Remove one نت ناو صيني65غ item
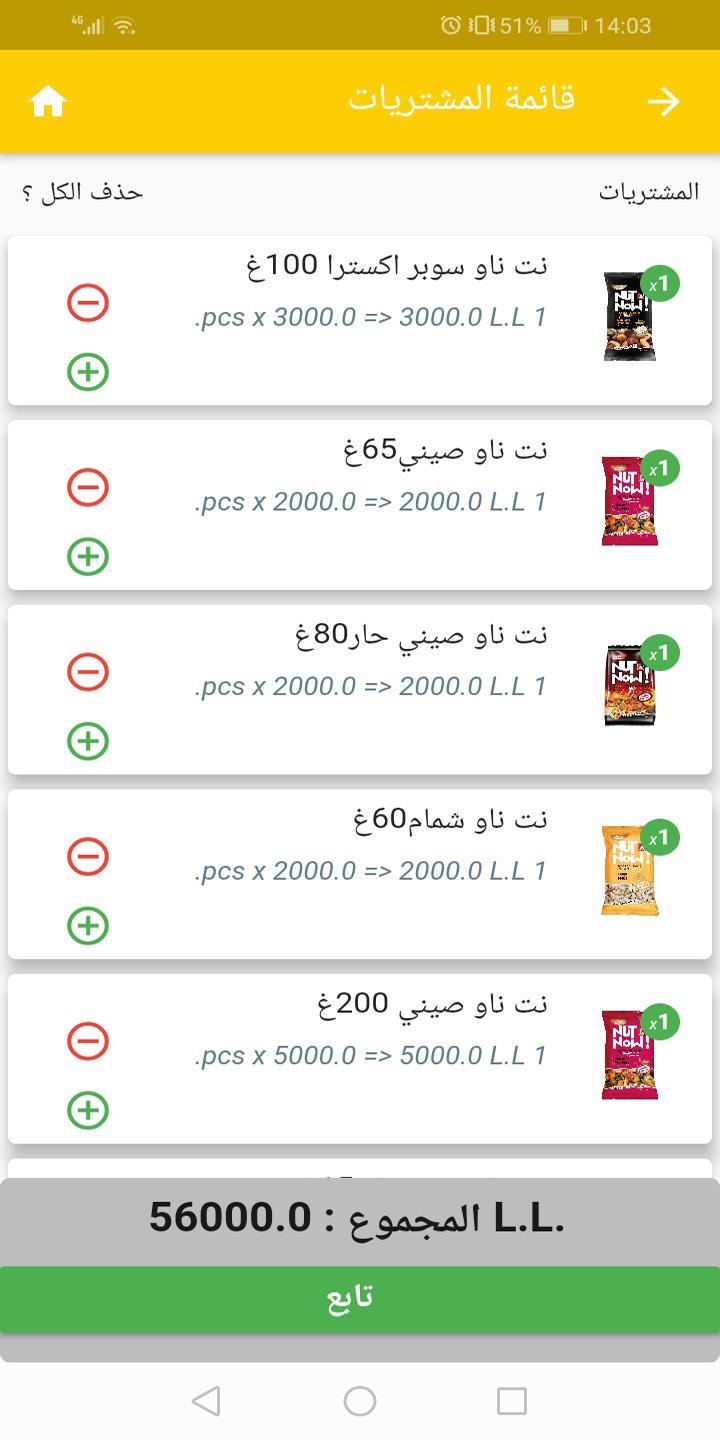 (x=88, y=487)
